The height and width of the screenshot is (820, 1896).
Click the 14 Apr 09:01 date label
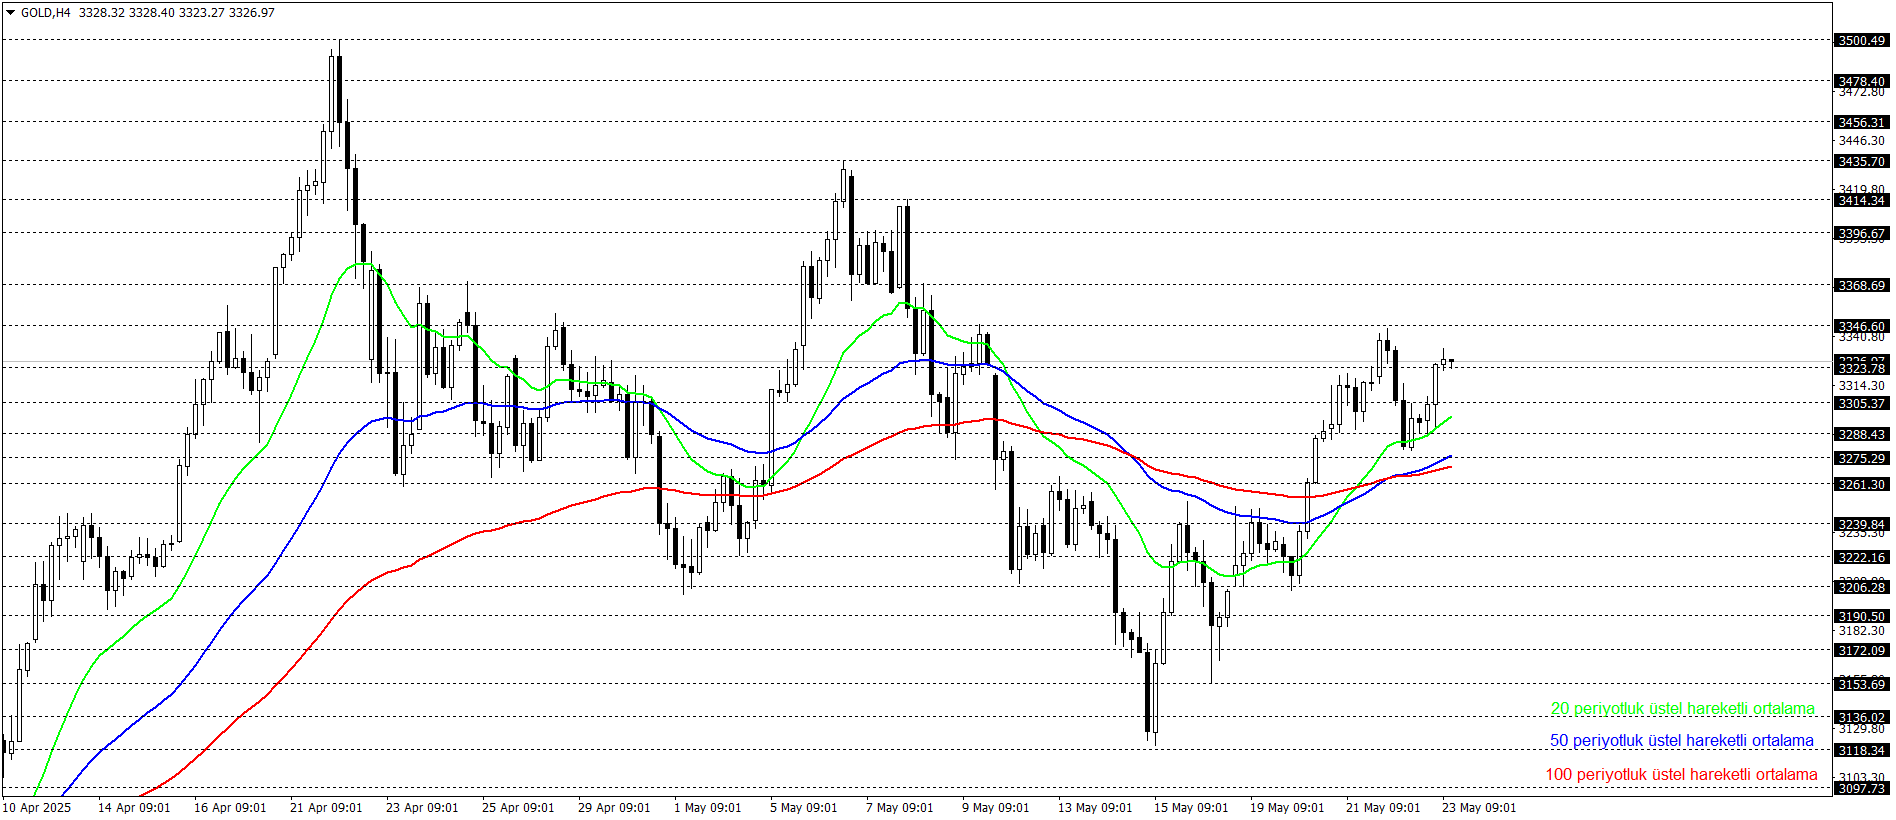click(x=134, y=808)
